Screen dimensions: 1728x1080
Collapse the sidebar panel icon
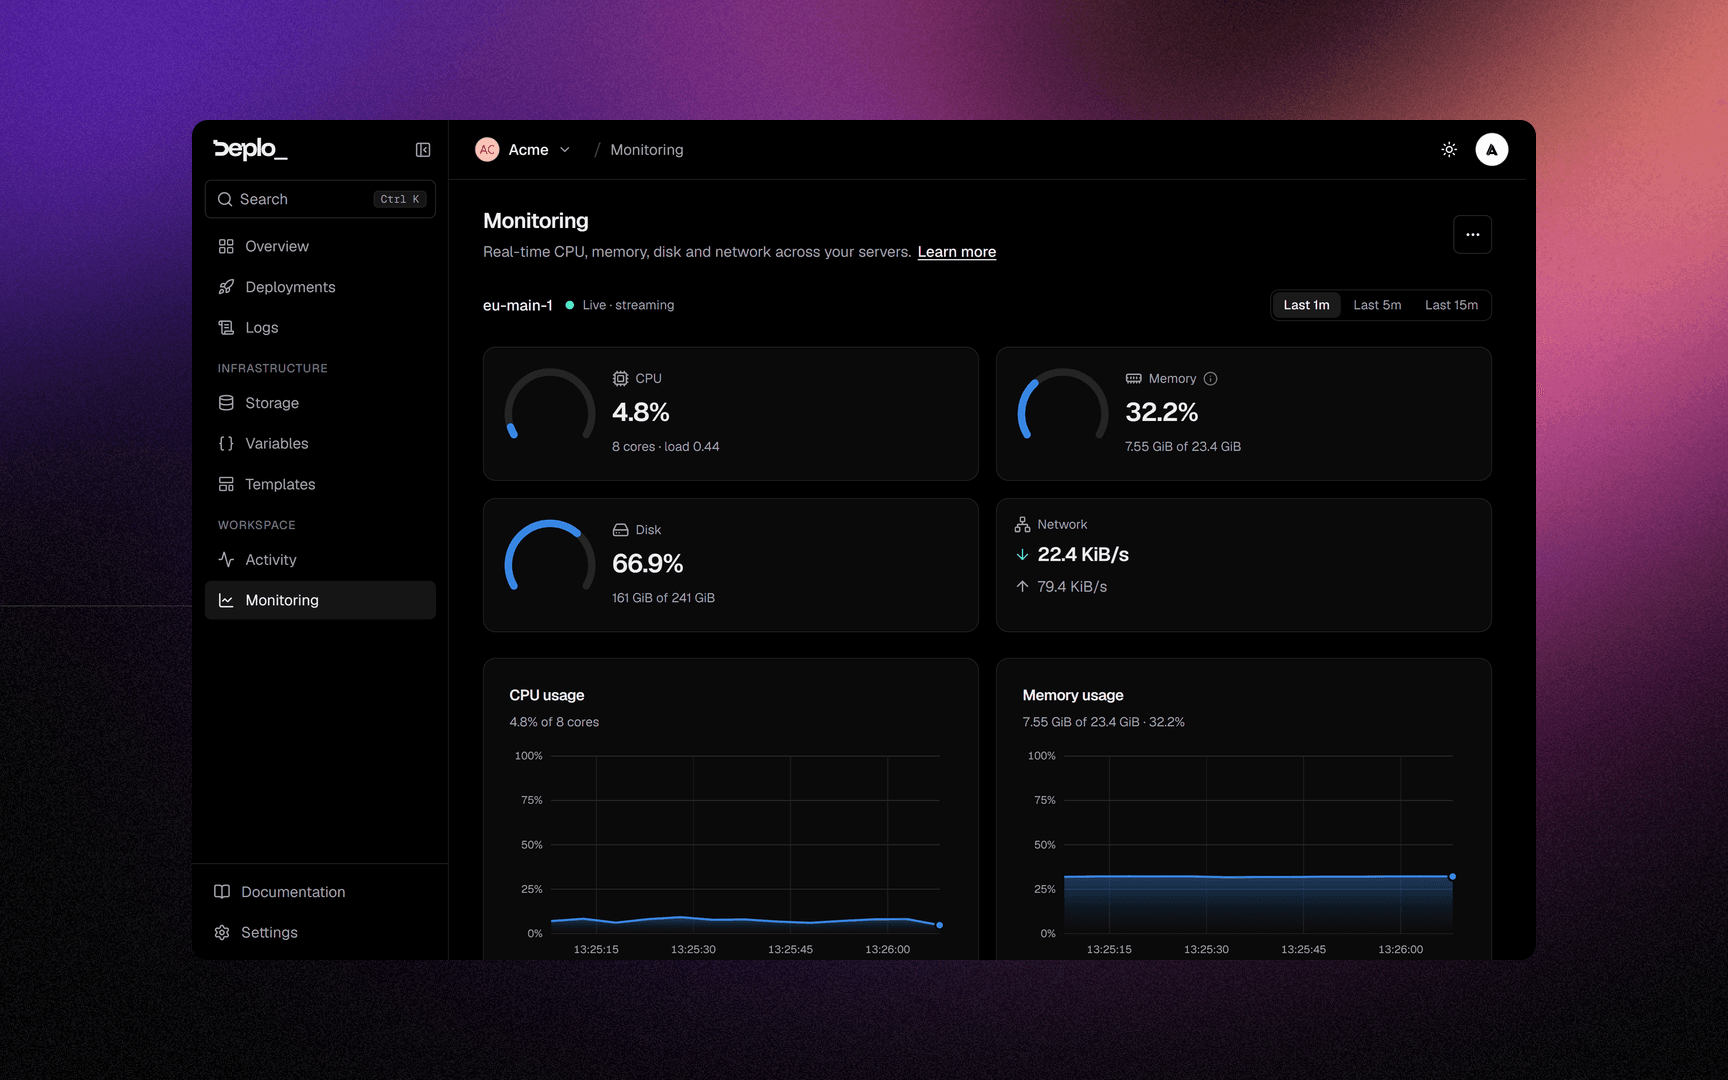point(423,150)
